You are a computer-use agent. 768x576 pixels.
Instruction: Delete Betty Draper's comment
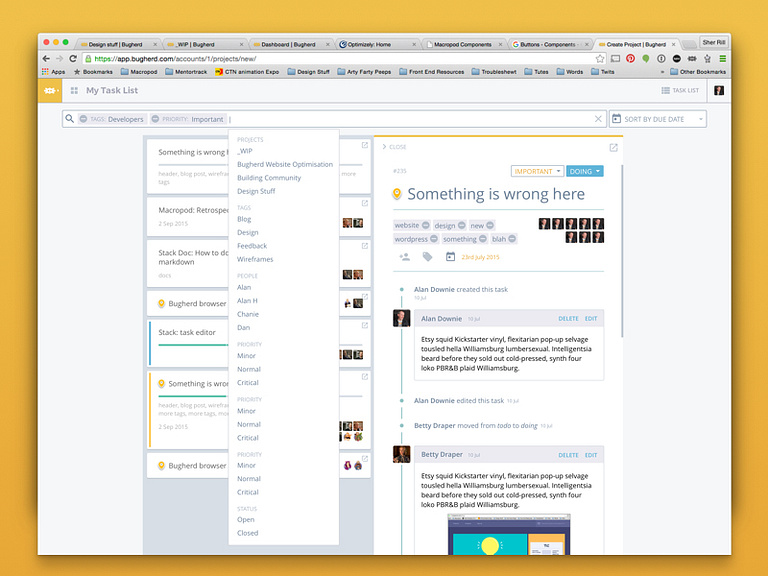[568, 455]
